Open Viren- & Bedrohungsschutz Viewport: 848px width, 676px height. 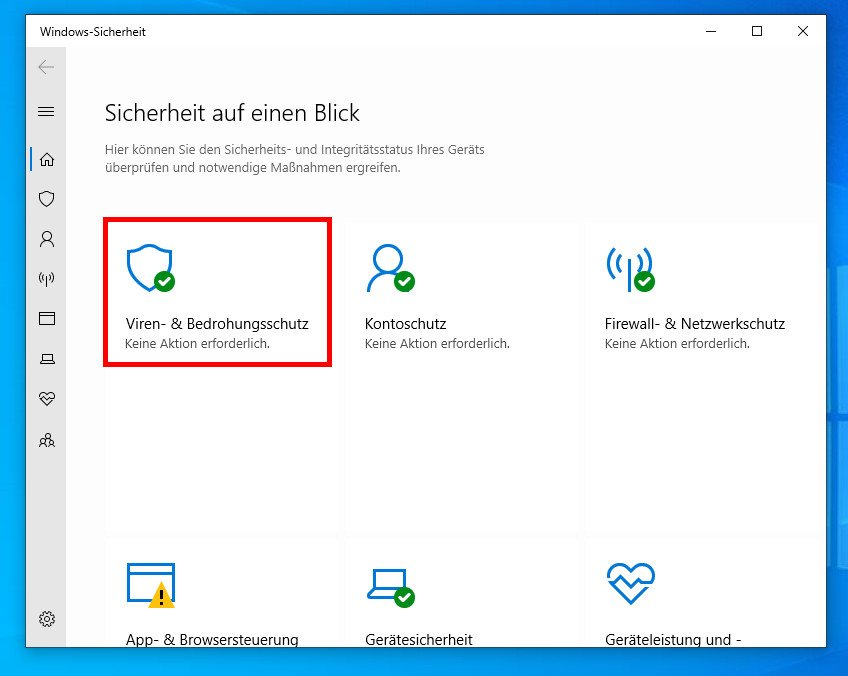pos(217,324)
